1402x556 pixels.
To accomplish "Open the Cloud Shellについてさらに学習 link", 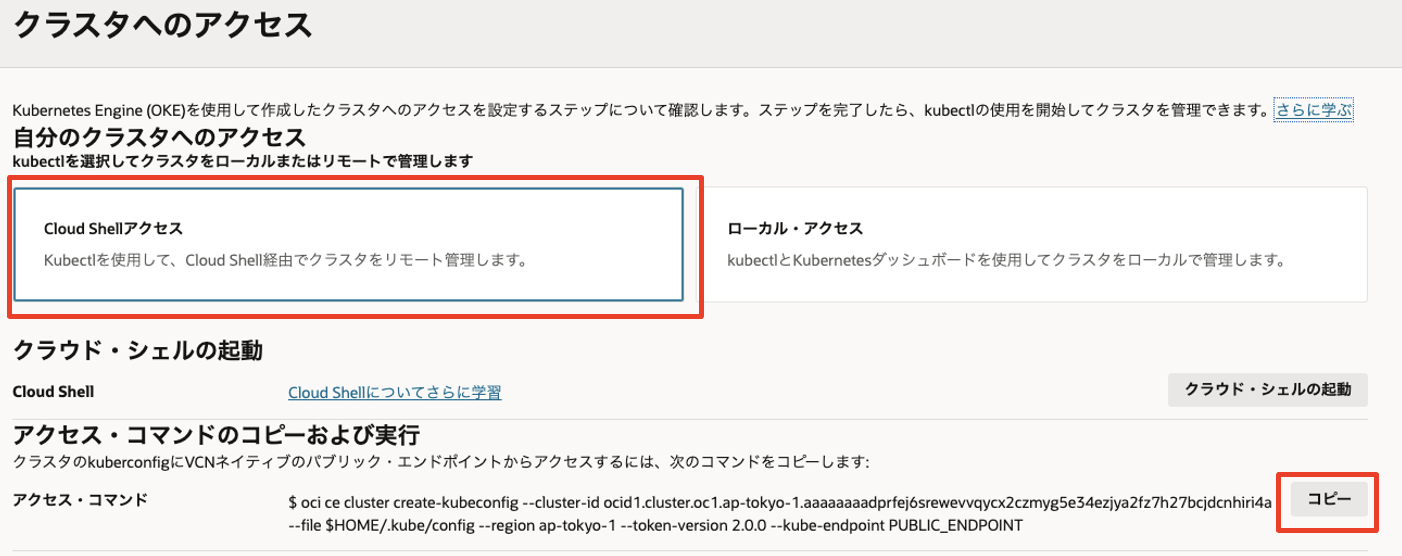I will point(394,392).
